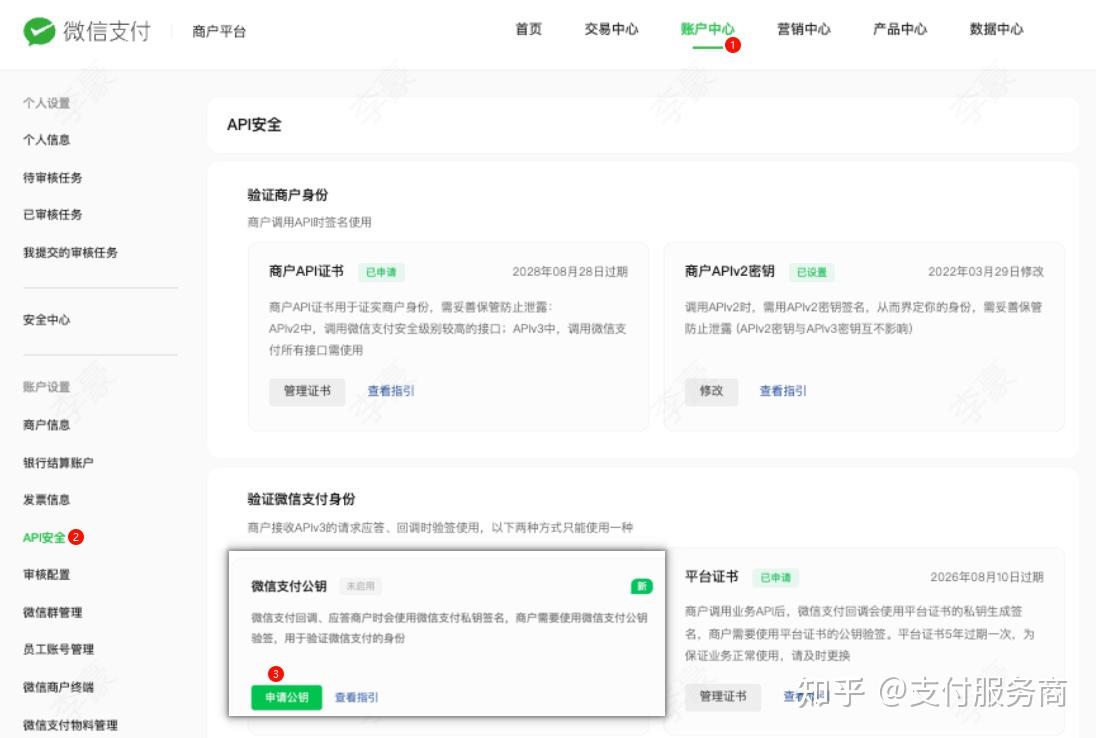Click the 已申请 tag beside 平台证书
Screen dimensions: 1096x738
pos(775,577)
